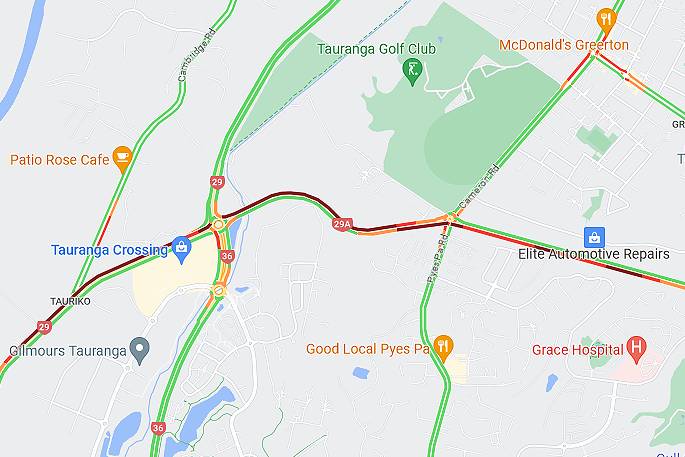Click the Pyes Pa Rd street label
685x457 pixels.
tap(438, 260)
